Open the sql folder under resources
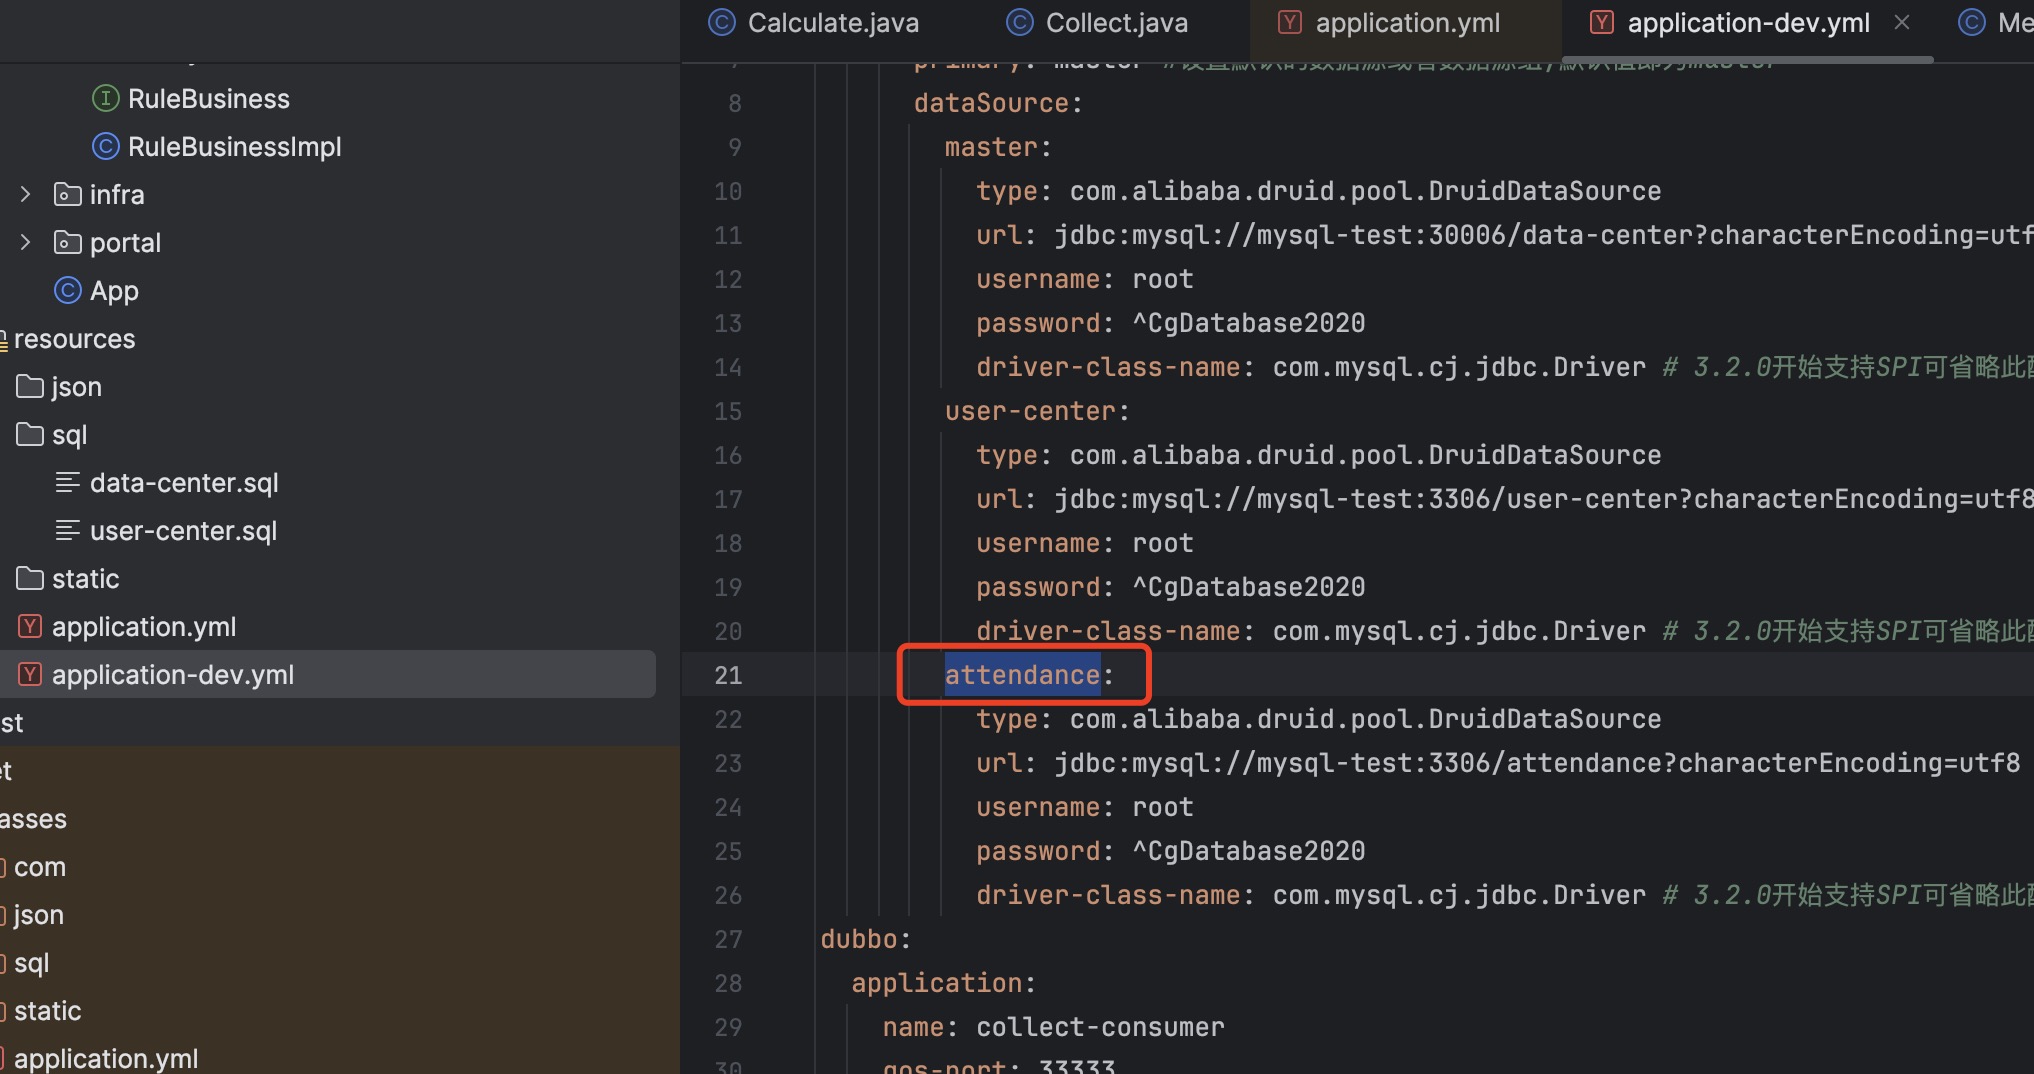This screenshot has height=1074, width=2034. (69, 435)
